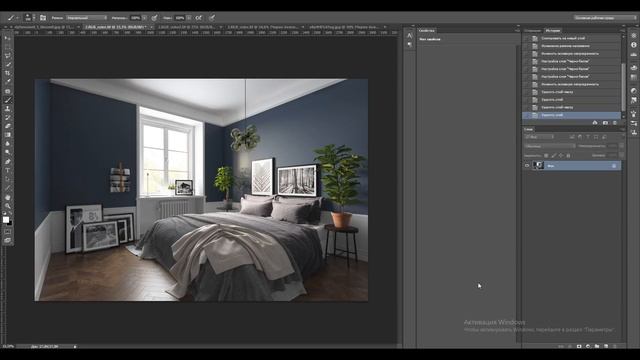The height and width of the screenshot is (360, 640).
Task: Select the Line shape tool
Action: point(7,188)
